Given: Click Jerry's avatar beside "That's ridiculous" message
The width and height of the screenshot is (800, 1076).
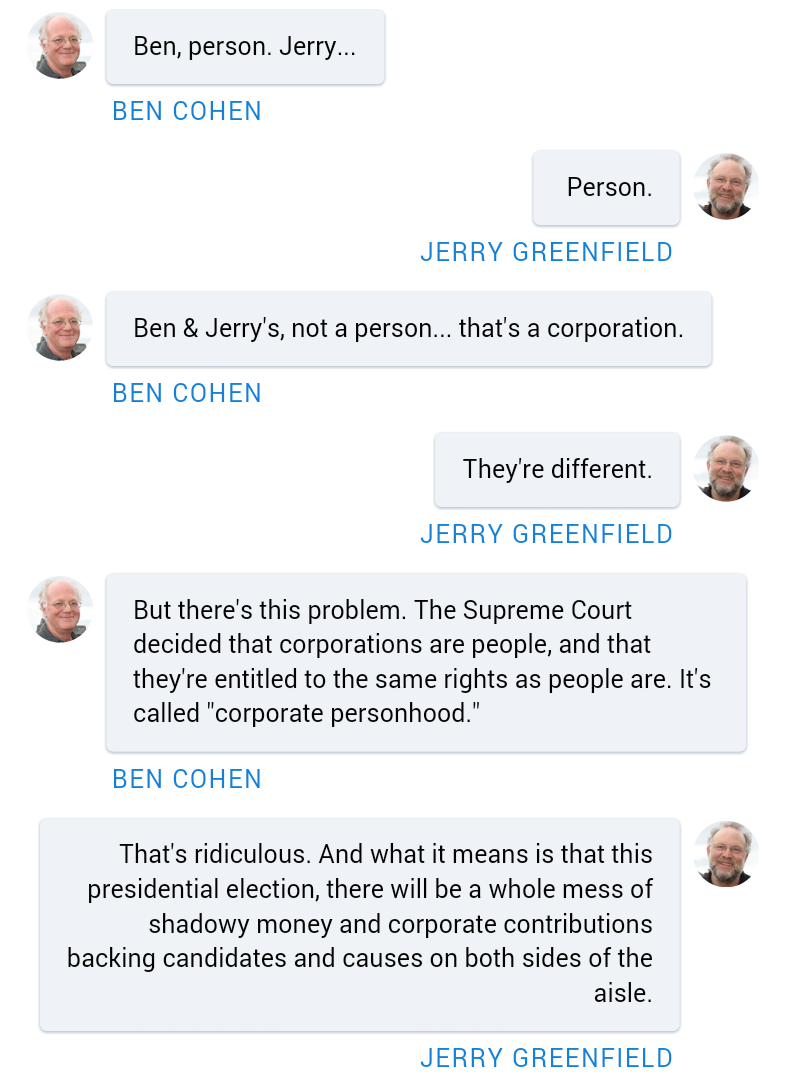Looking at the screenshot, I should tap(726, 855).
